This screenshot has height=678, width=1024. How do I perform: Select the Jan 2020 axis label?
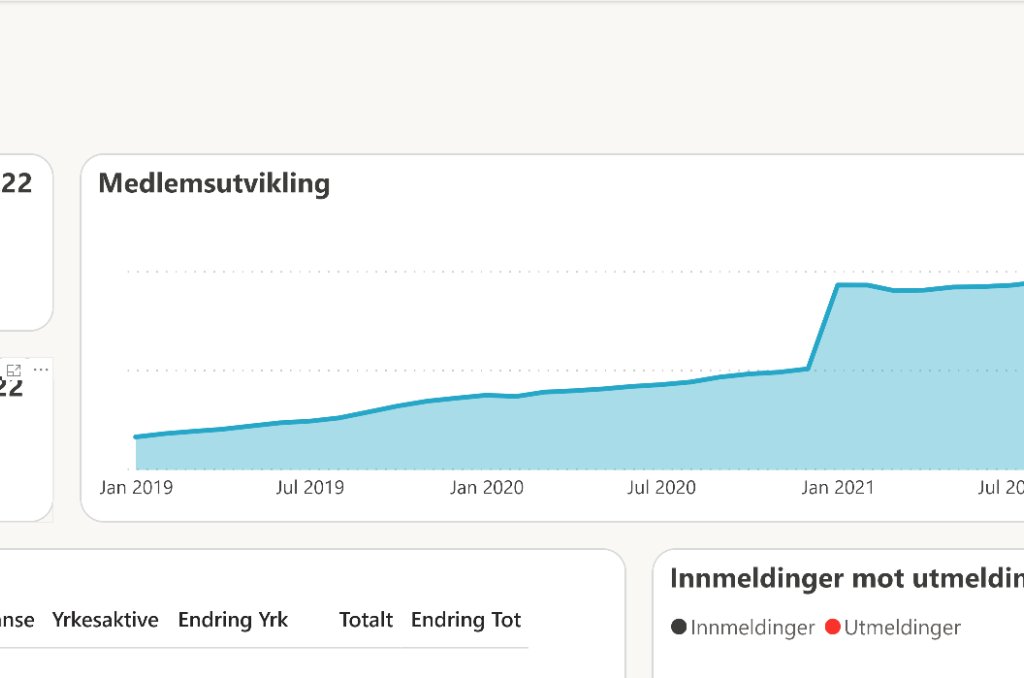(486, 488)
